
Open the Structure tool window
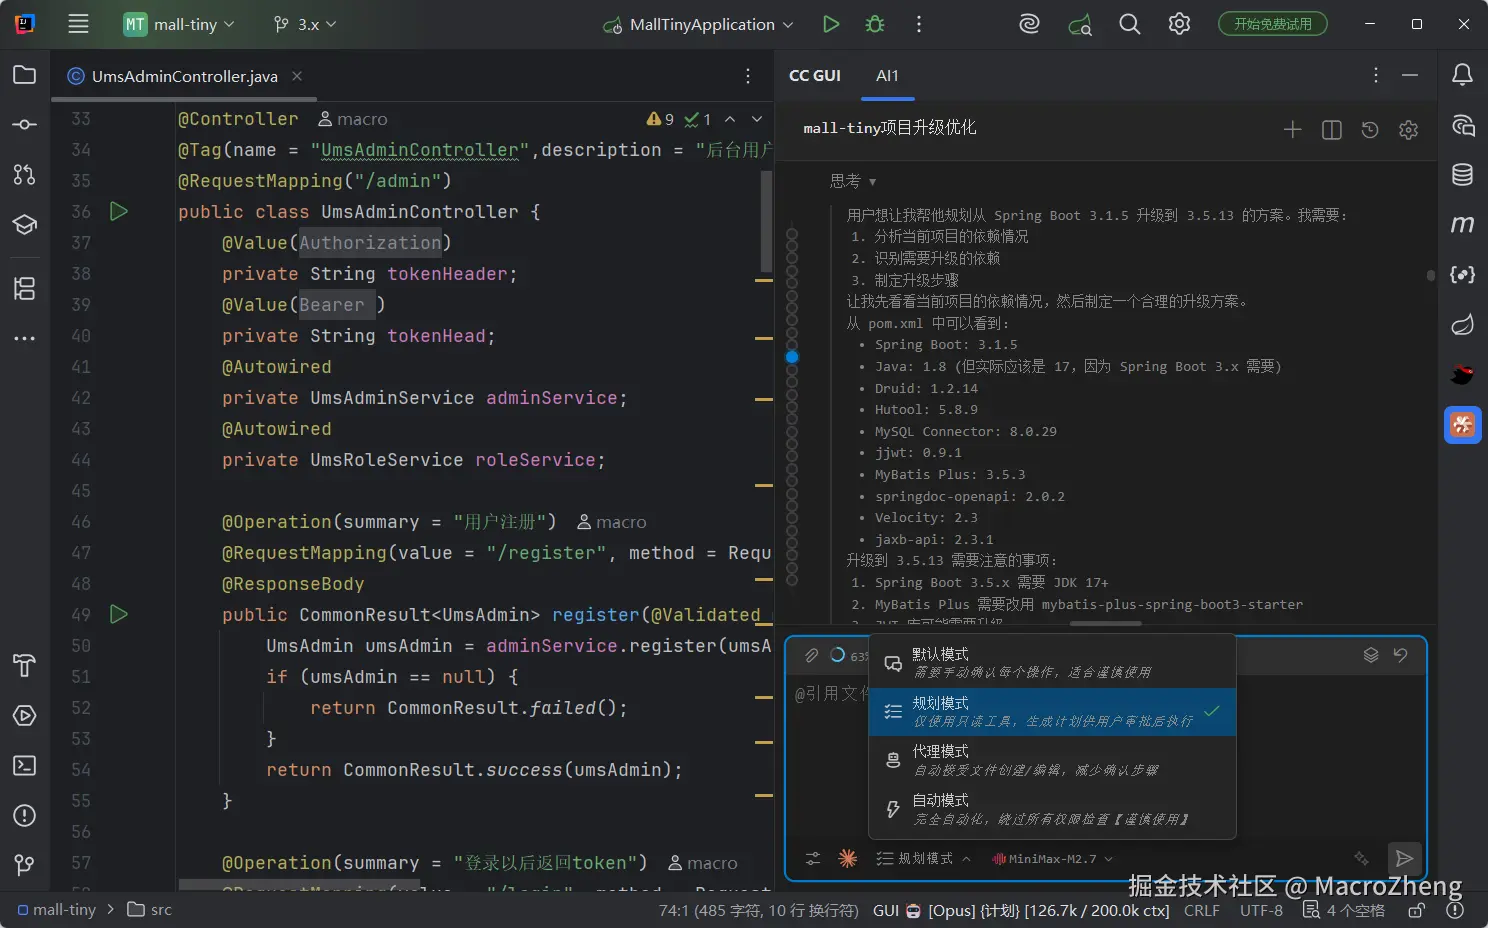tap(25, 288)
